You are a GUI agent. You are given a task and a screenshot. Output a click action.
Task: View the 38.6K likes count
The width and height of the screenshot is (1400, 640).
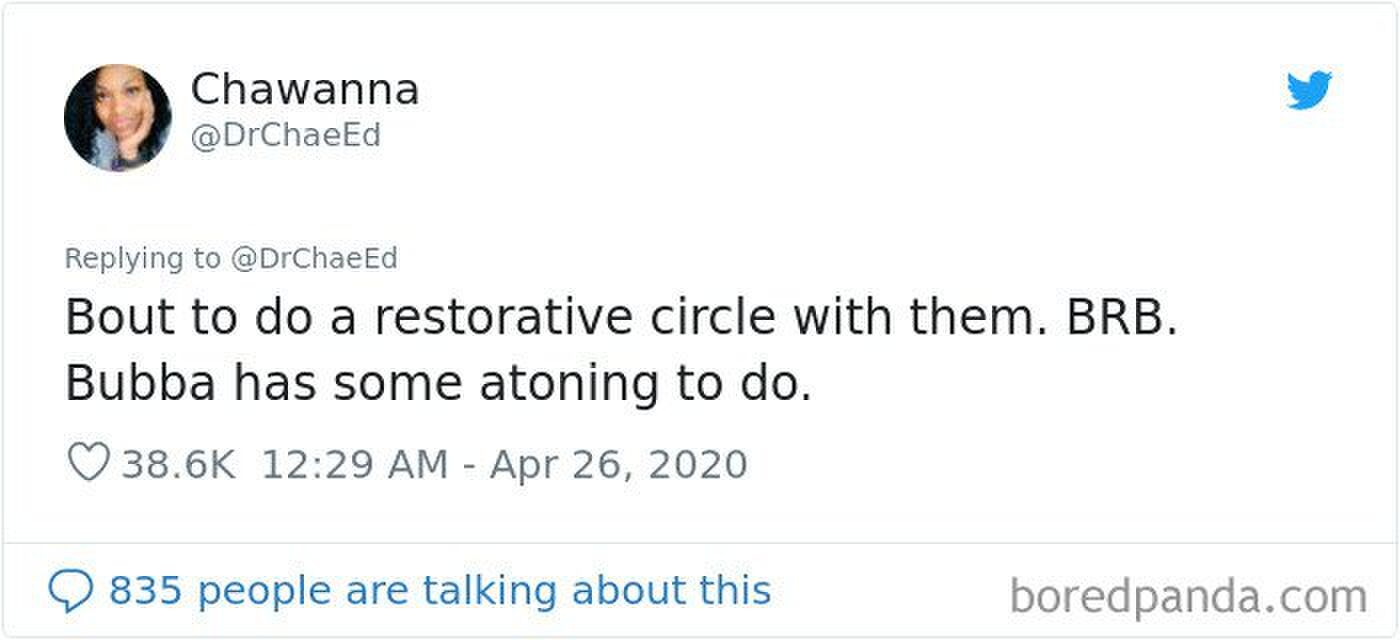179,465
